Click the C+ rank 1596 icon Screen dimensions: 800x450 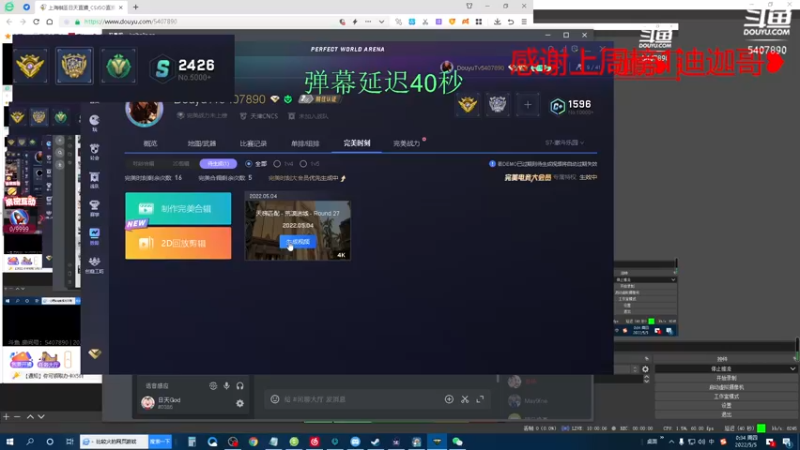[x=557, y=106]
